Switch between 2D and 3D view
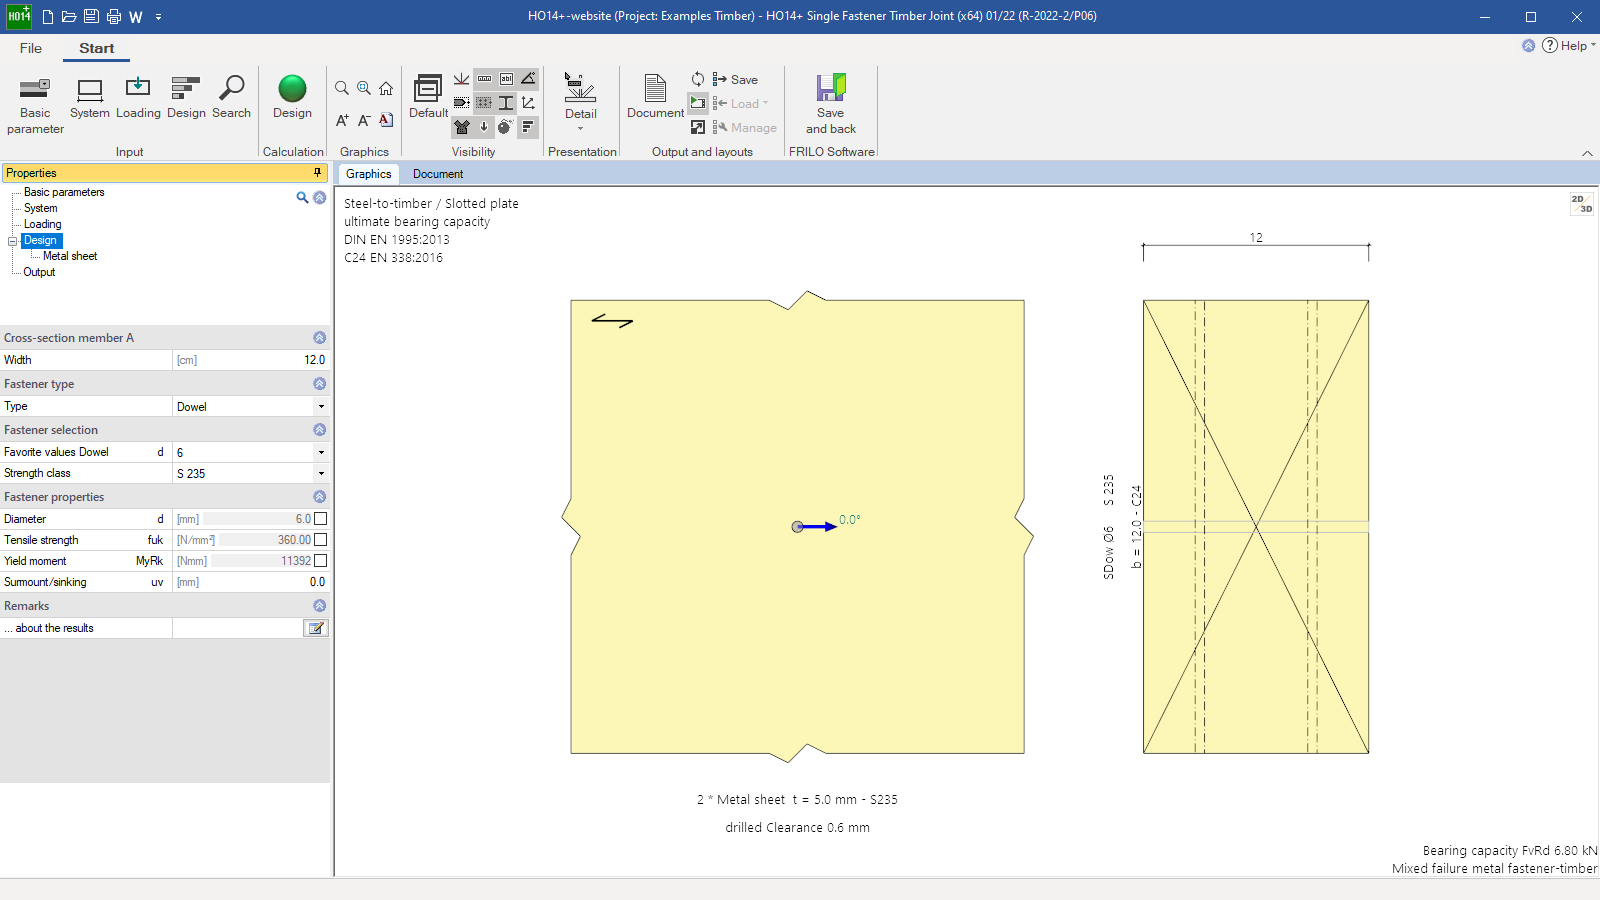 click(x=1581, y=204)
